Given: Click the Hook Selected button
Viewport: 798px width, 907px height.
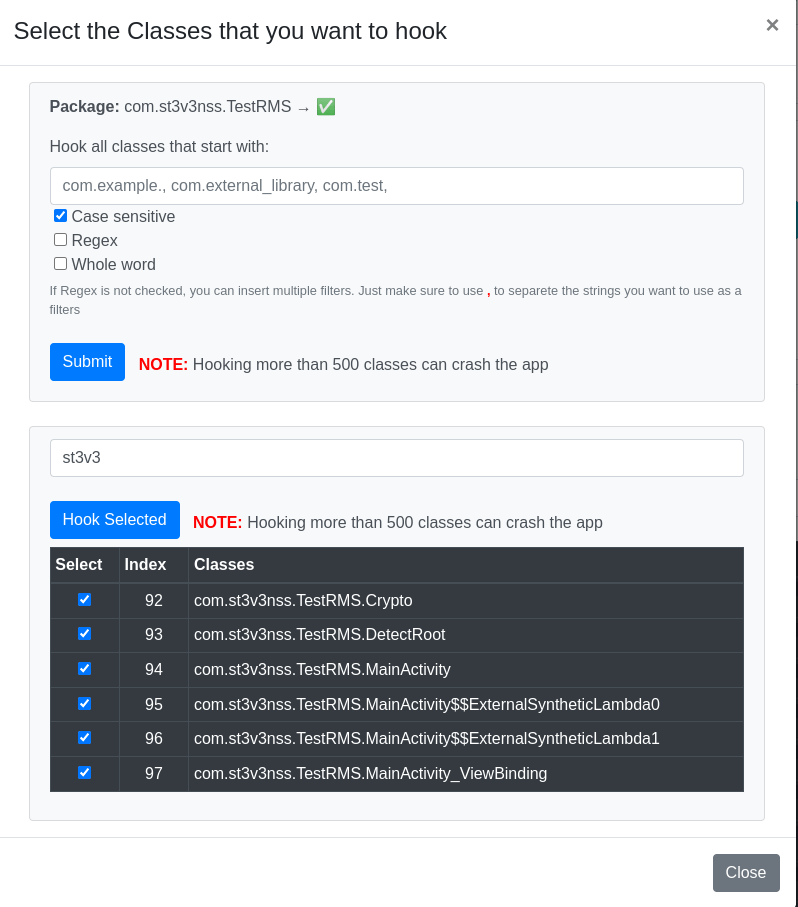Looking at the screenshot, I should [114, 520].
